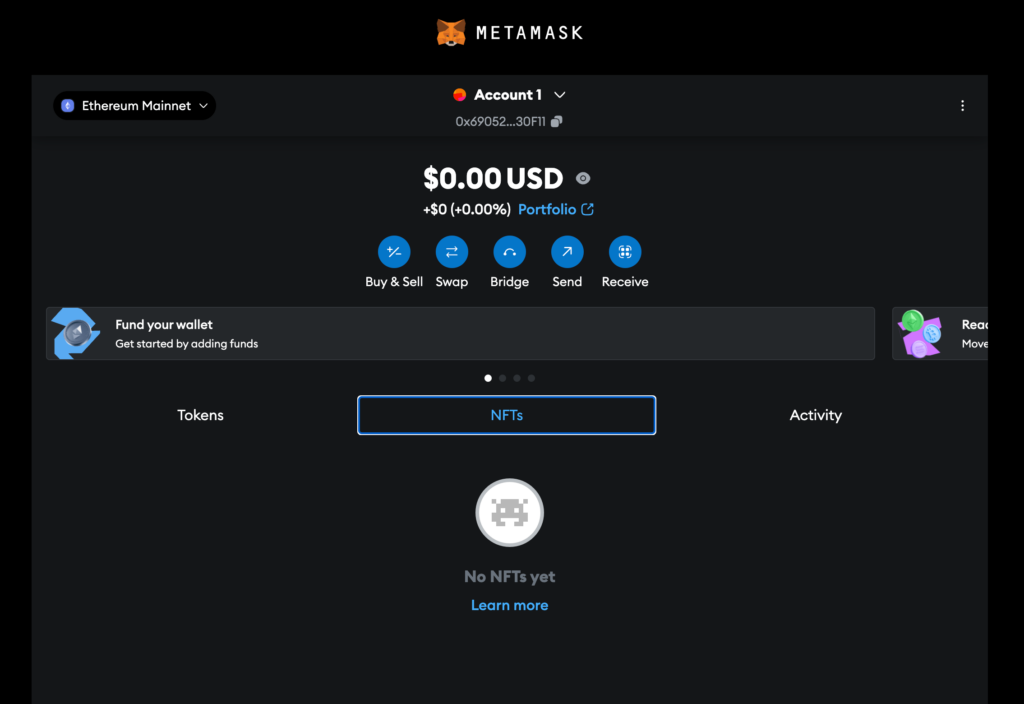This screenshot has width=1024, height=704.
Task: Click the 'Get started by adding funds' text
Action: point(187,344)
